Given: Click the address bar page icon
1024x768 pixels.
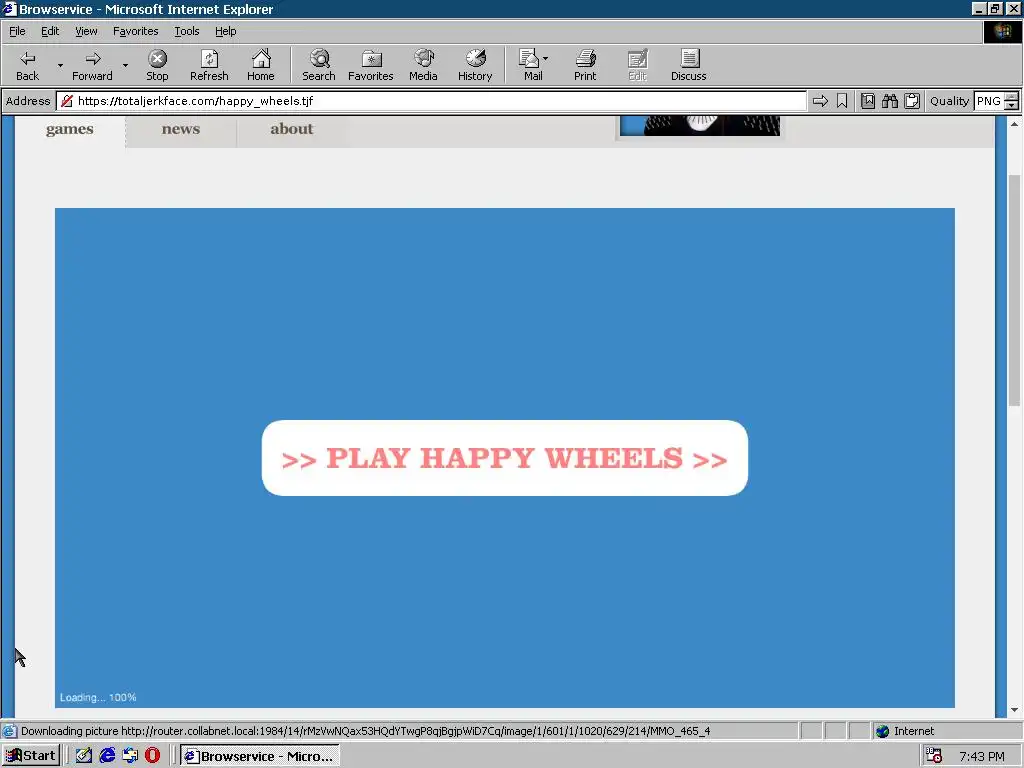Looking at the screenshot, I should pos(67,101).
